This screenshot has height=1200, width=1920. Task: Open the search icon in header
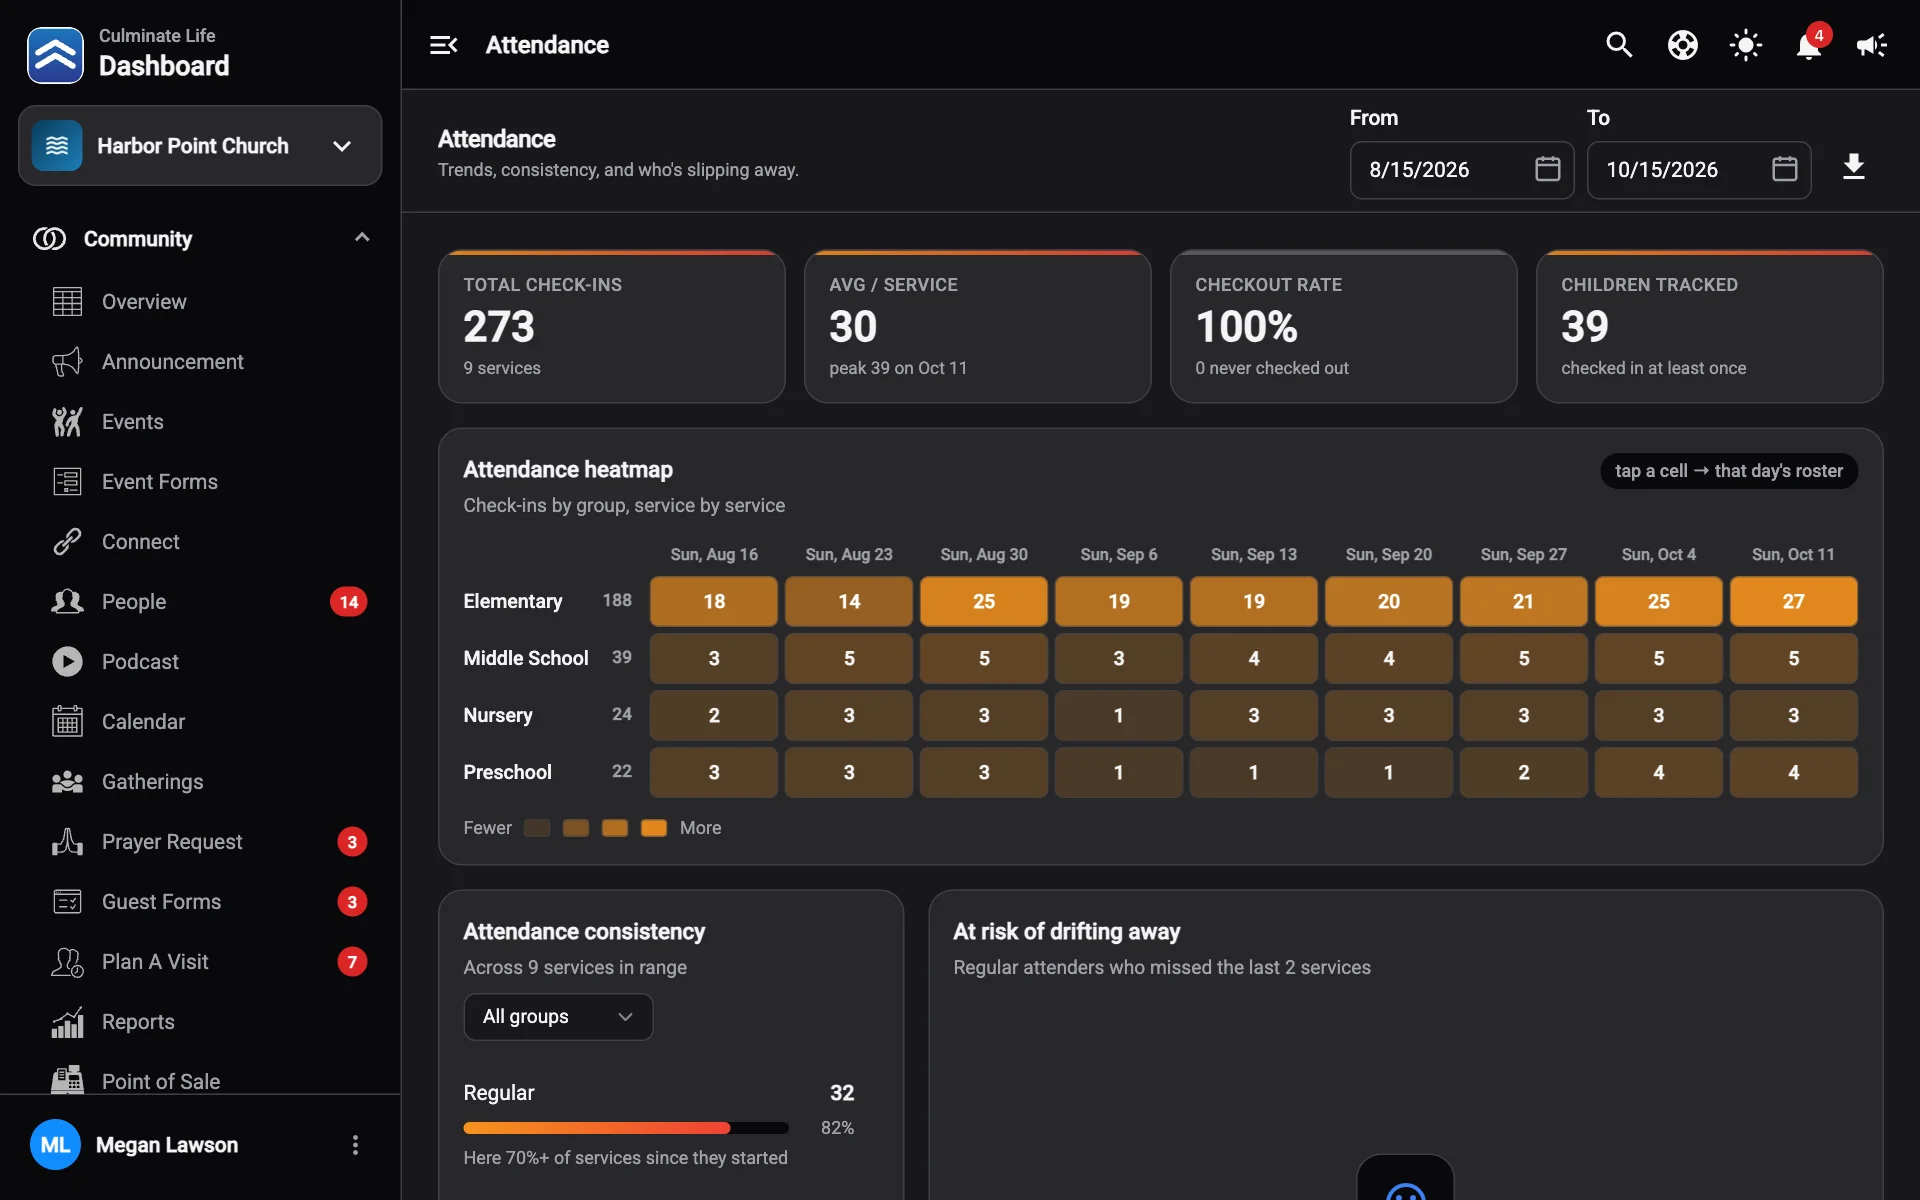point(1619,45)
